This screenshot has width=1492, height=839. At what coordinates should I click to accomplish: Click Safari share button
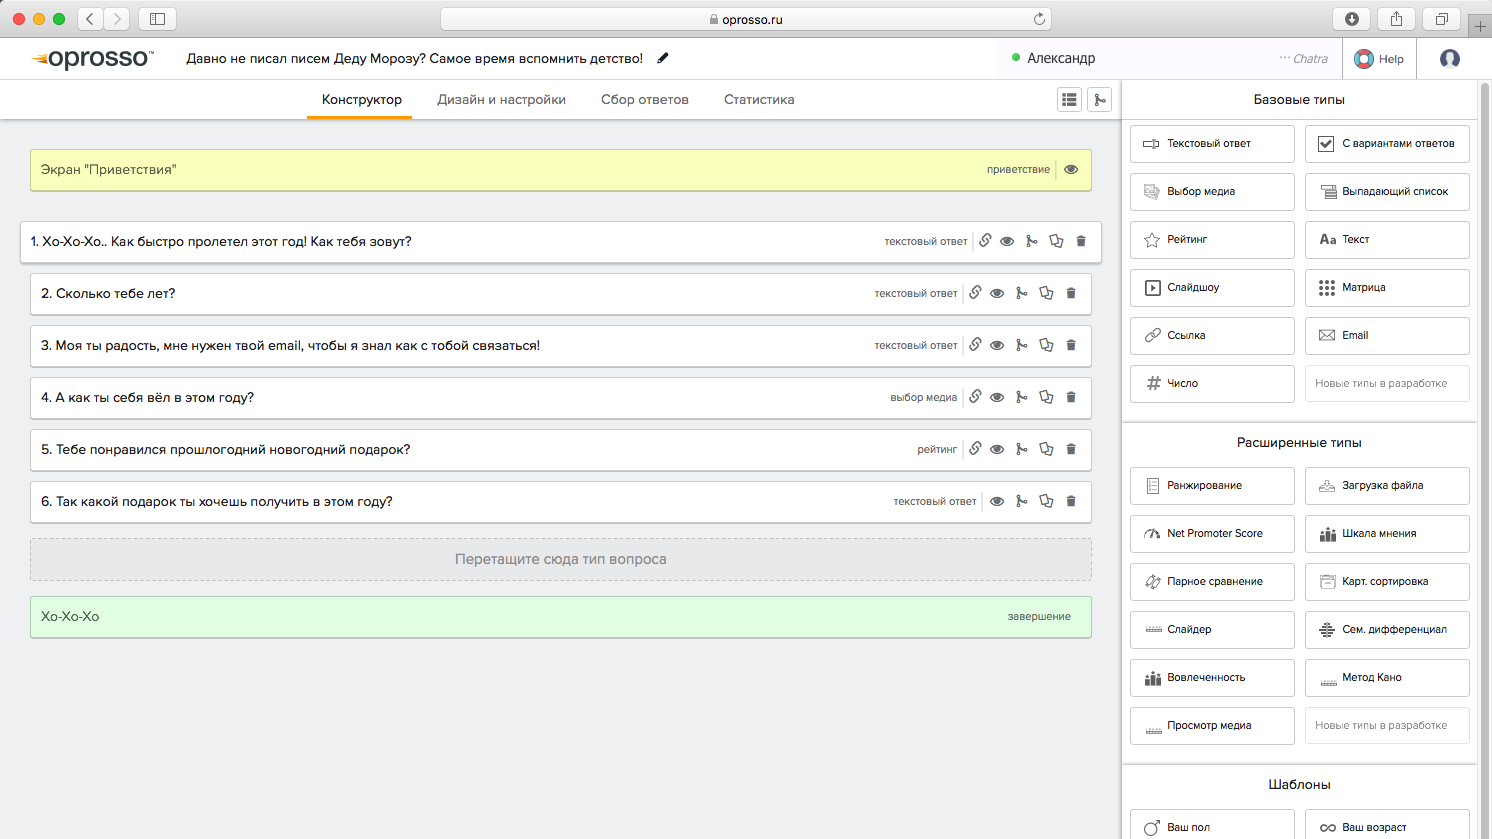coord(1396,19)
